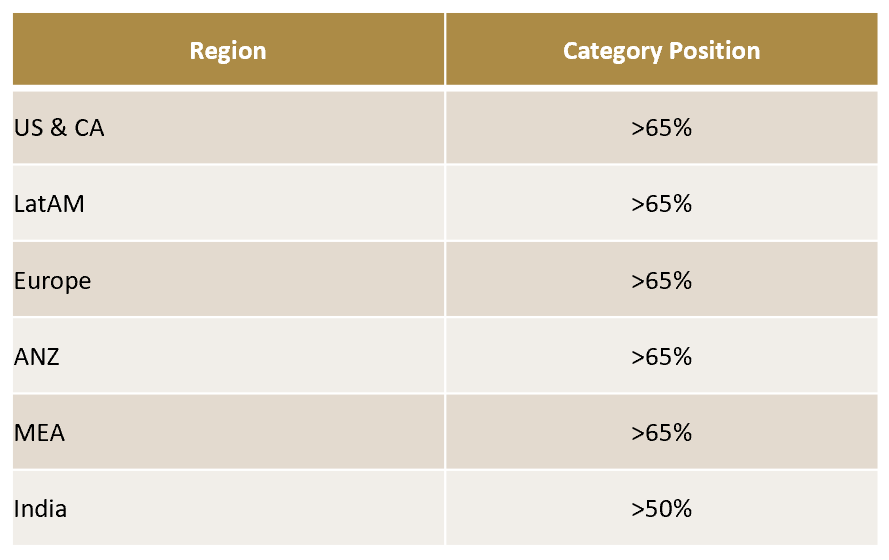Viewport: 889px width, 560px height.
Task: Click the >65% value for Europe
Action: [x=661, y=281]
